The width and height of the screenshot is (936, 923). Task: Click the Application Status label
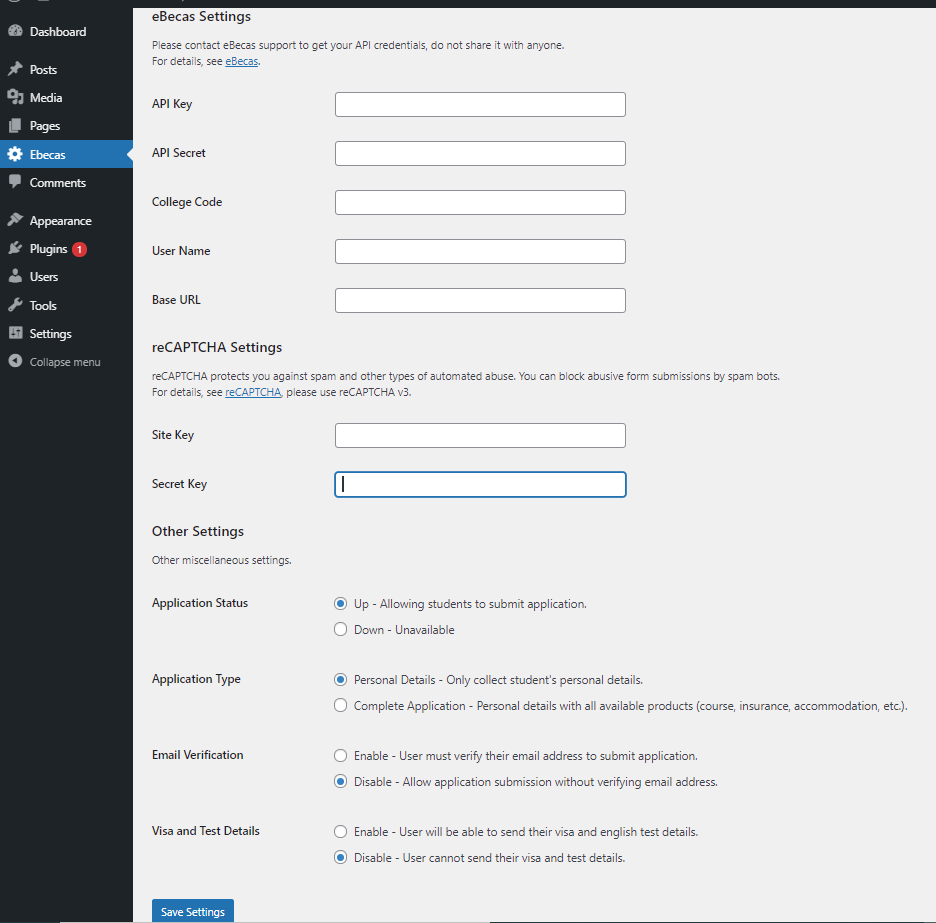click(x=200, y=603)
